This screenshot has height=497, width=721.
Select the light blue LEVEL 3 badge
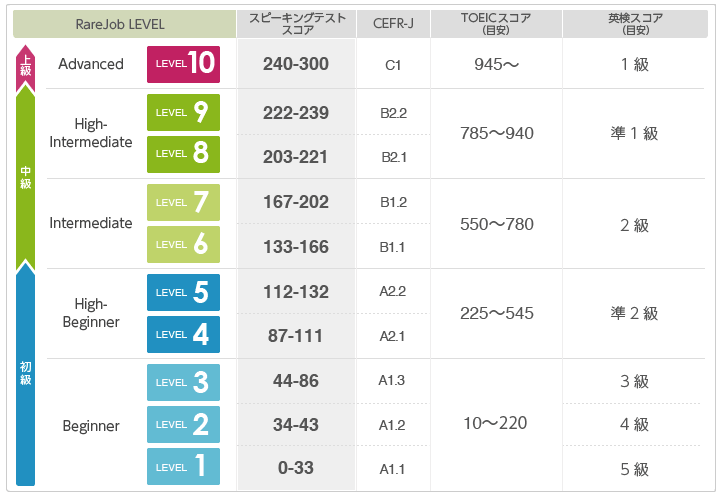click(183, 383)
